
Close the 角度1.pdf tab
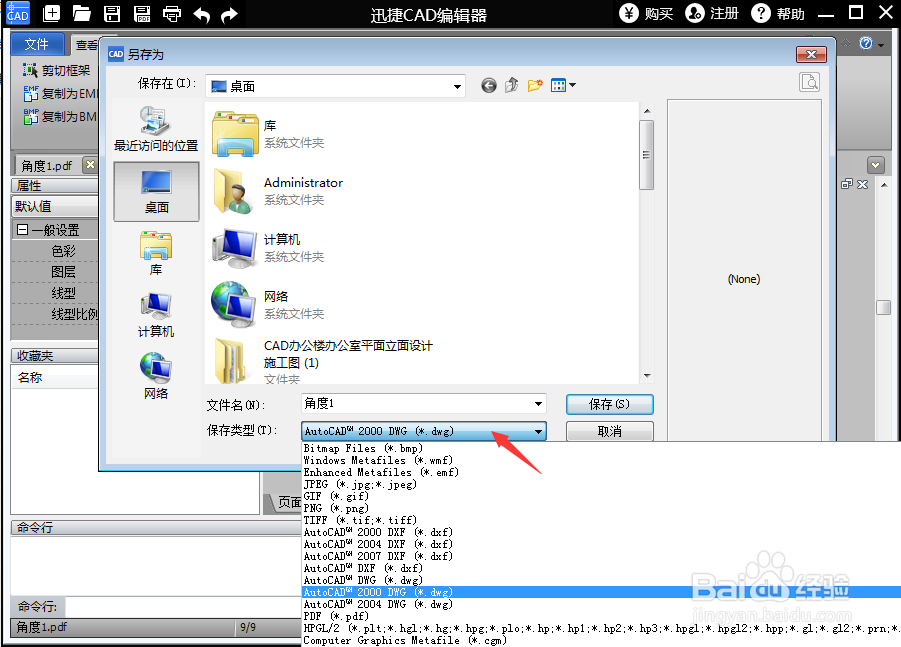[x=90, y=165]
